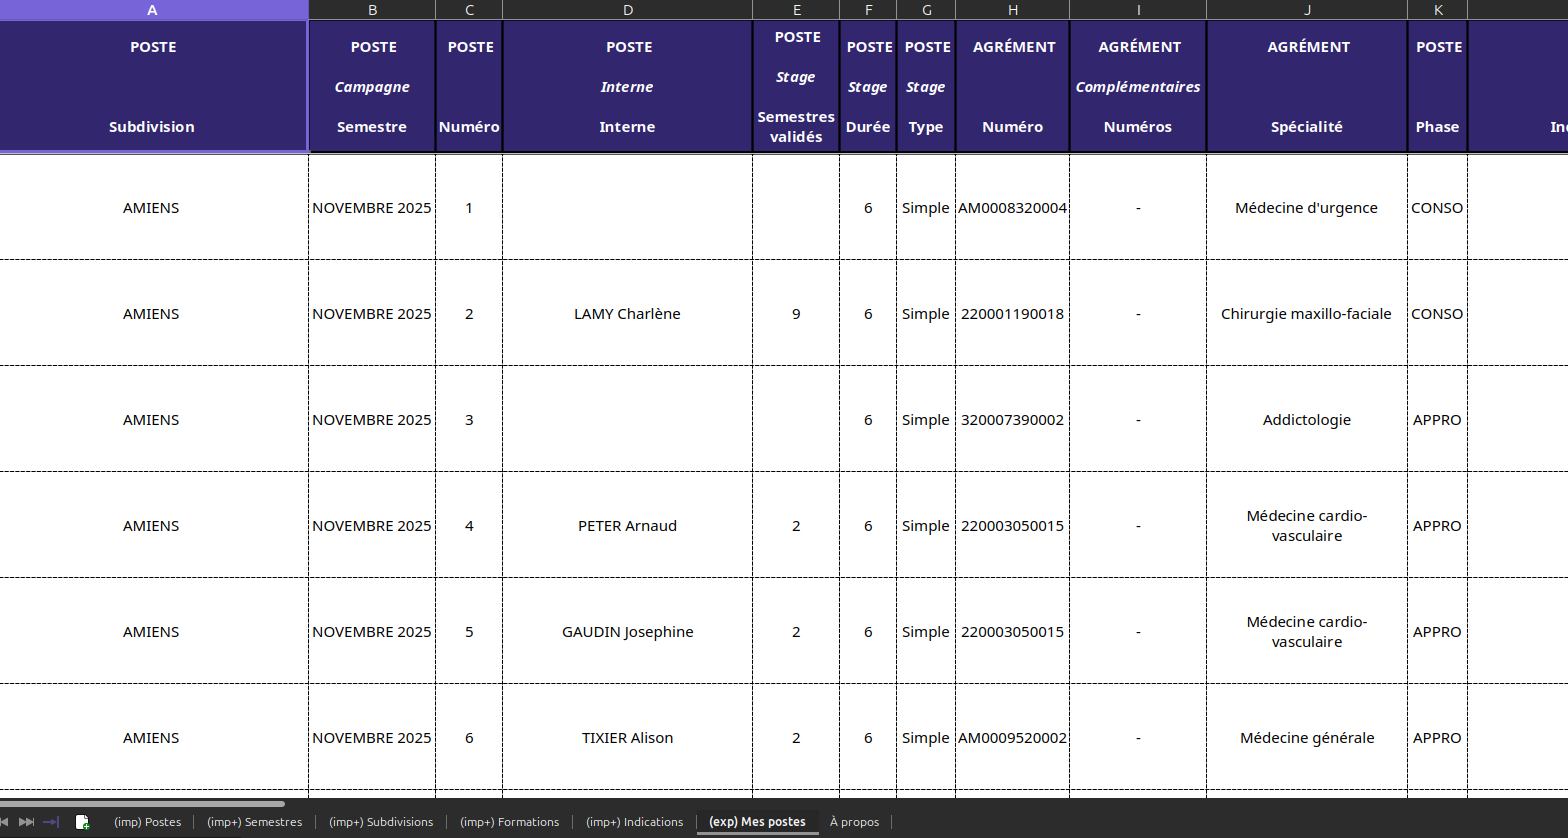Click the previous sheet navigation arrow
This screenshot has height=838, width=1568.
4,822
